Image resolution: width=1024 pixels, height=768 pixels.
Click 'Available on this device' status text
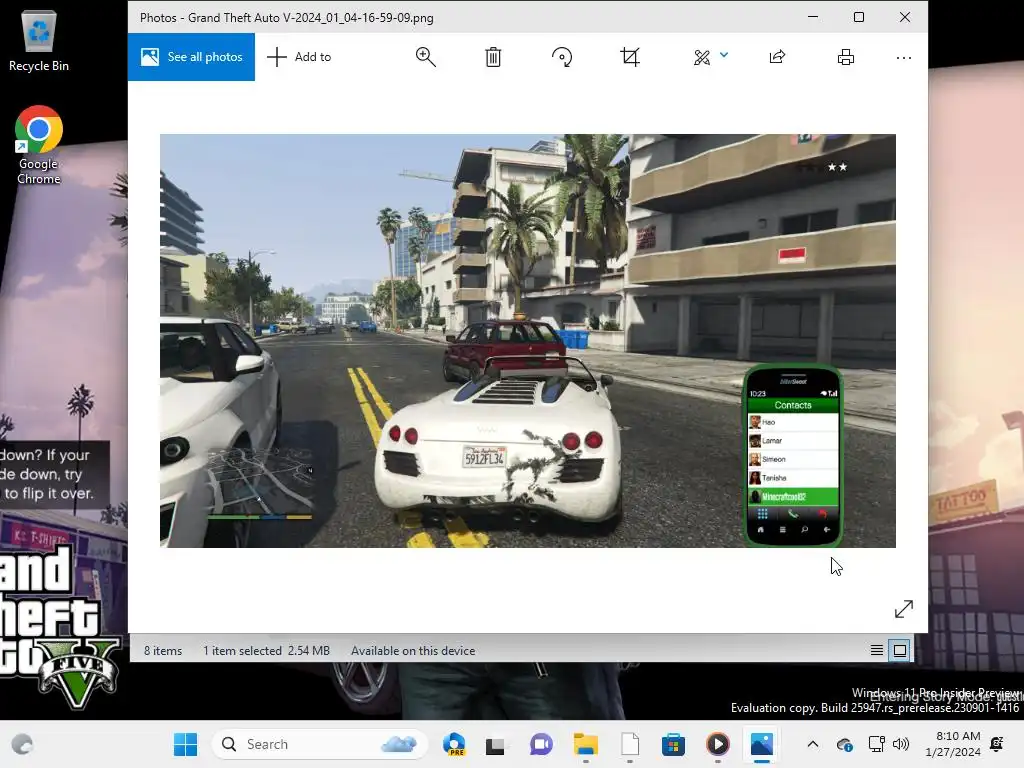tap(413, 651)
